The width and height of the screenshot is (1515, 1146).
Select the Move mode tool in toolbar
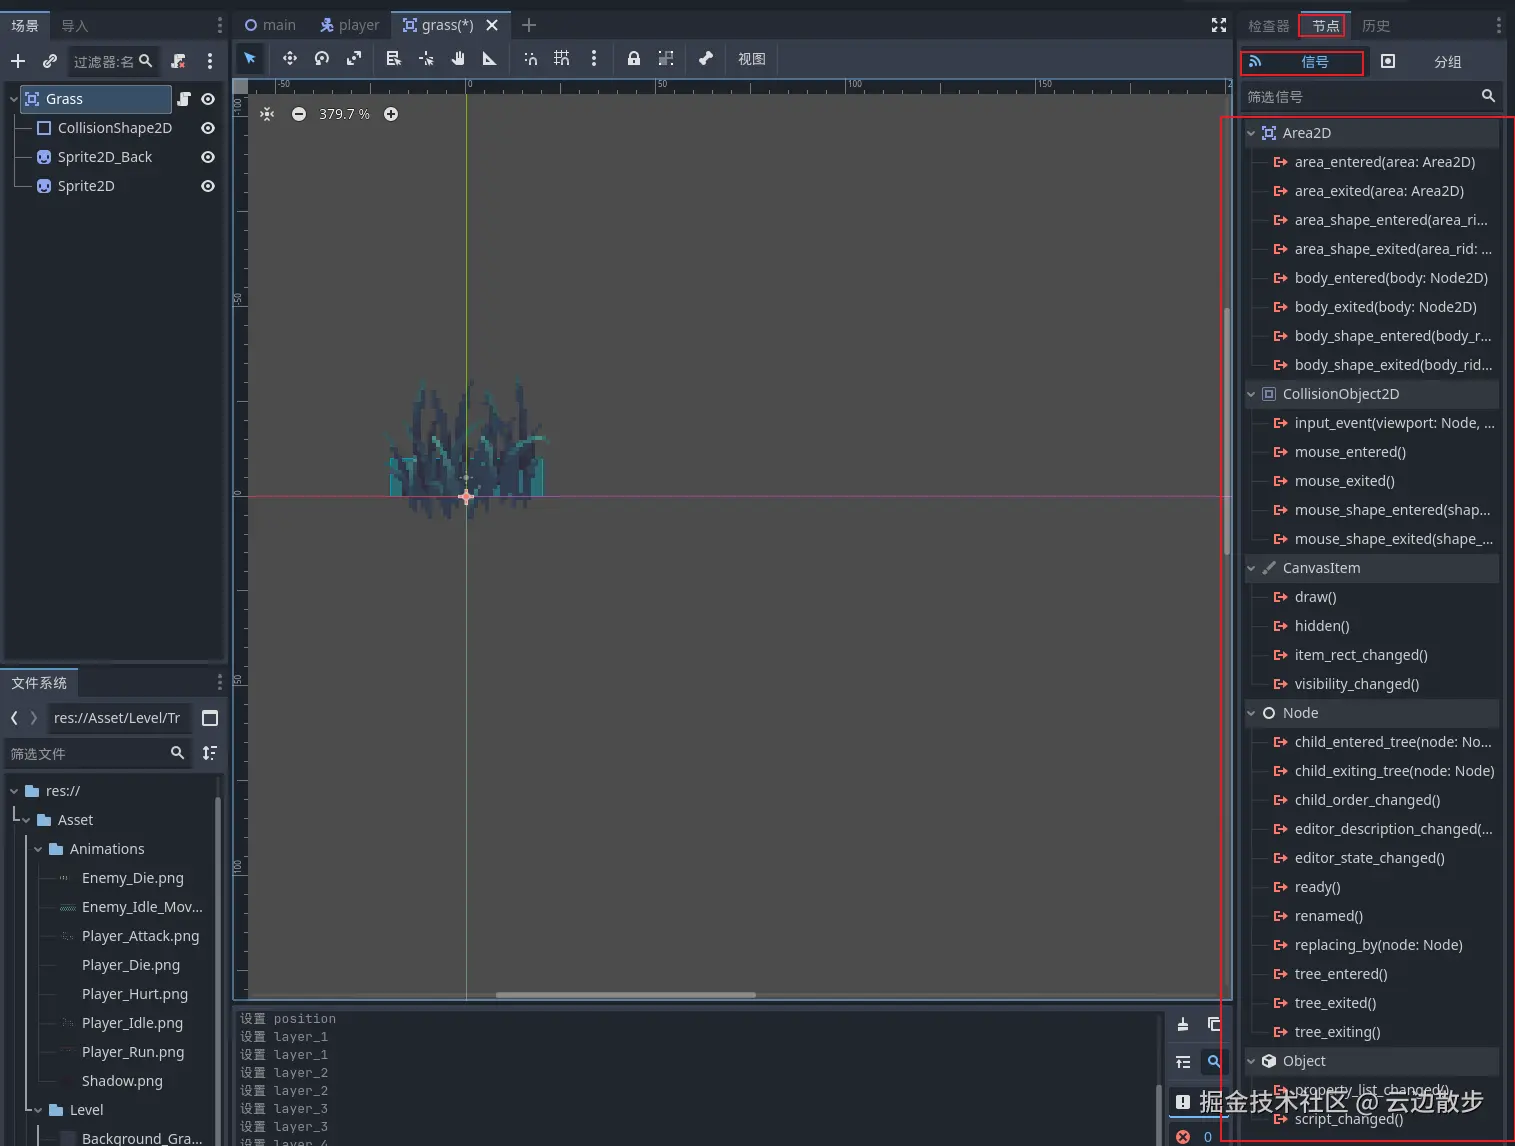click(289, 59)
